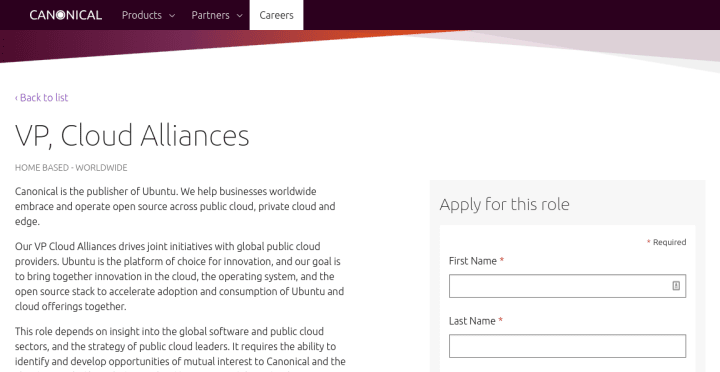The width and height of the screenshot is (720, 372).
Task: Click the 'Last Name' label
Action: tap(476, 321)
